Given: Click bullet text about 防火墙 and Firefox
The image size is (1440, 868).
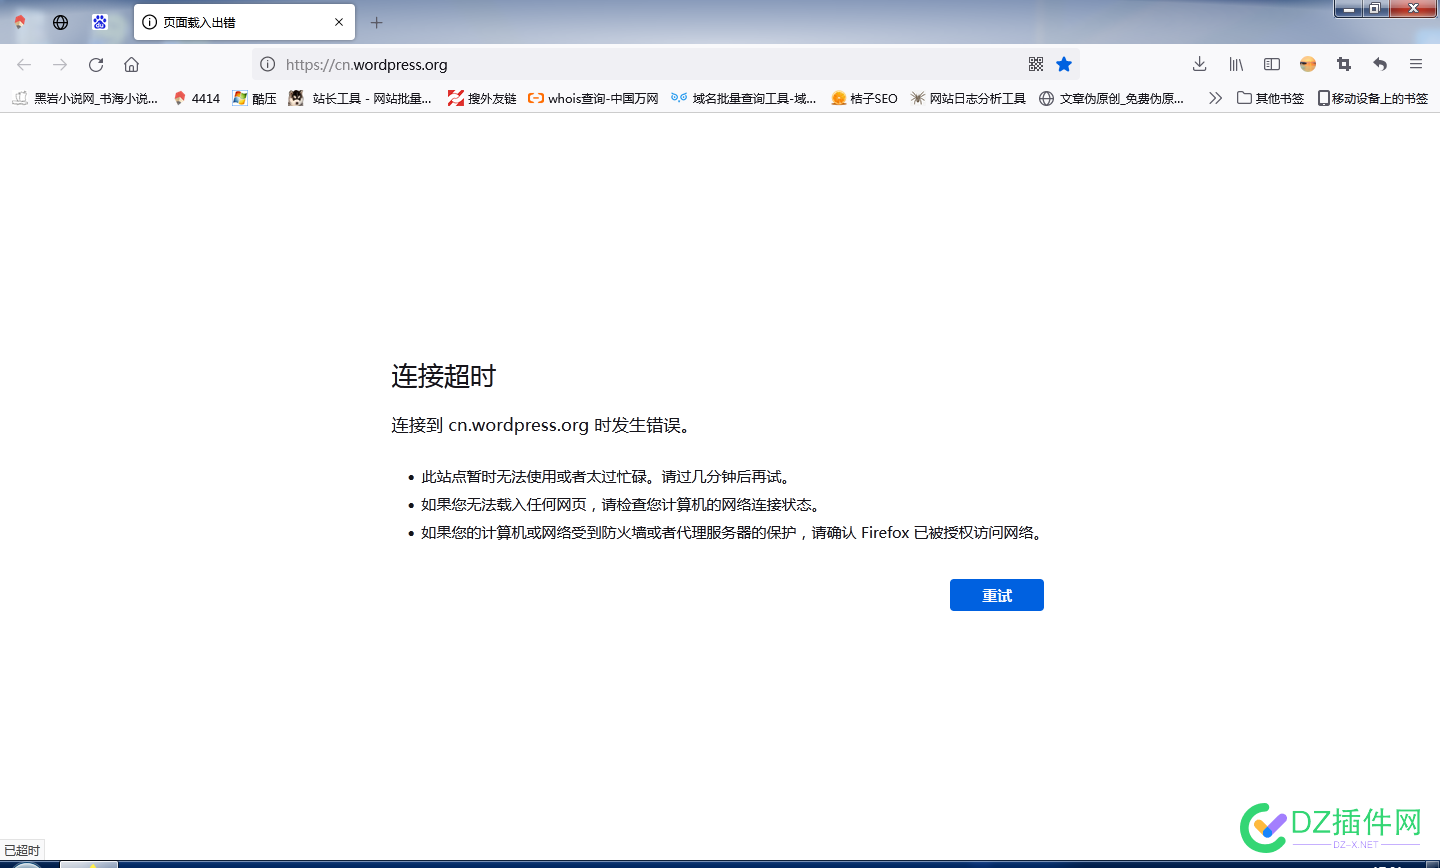Looking at the screenshot, I should pos(734,533).
